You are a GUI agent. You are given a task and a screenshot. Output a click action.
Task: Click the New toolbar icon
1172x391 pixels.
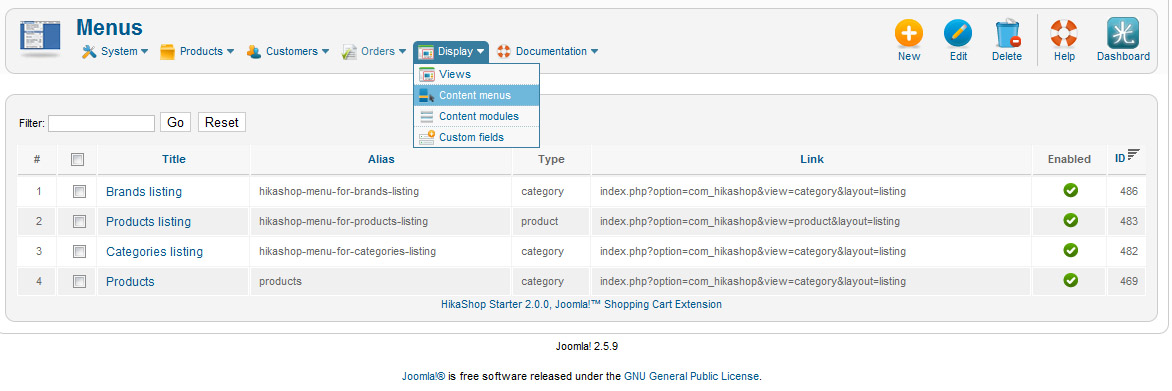[909, 34]
